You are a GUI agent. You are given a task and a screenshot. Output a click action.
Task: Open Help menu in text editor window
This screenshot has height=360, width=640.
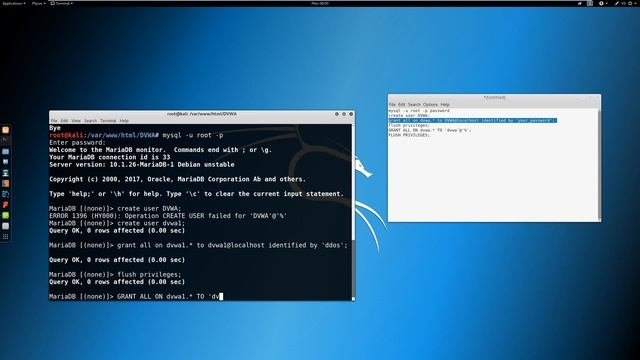445,105
